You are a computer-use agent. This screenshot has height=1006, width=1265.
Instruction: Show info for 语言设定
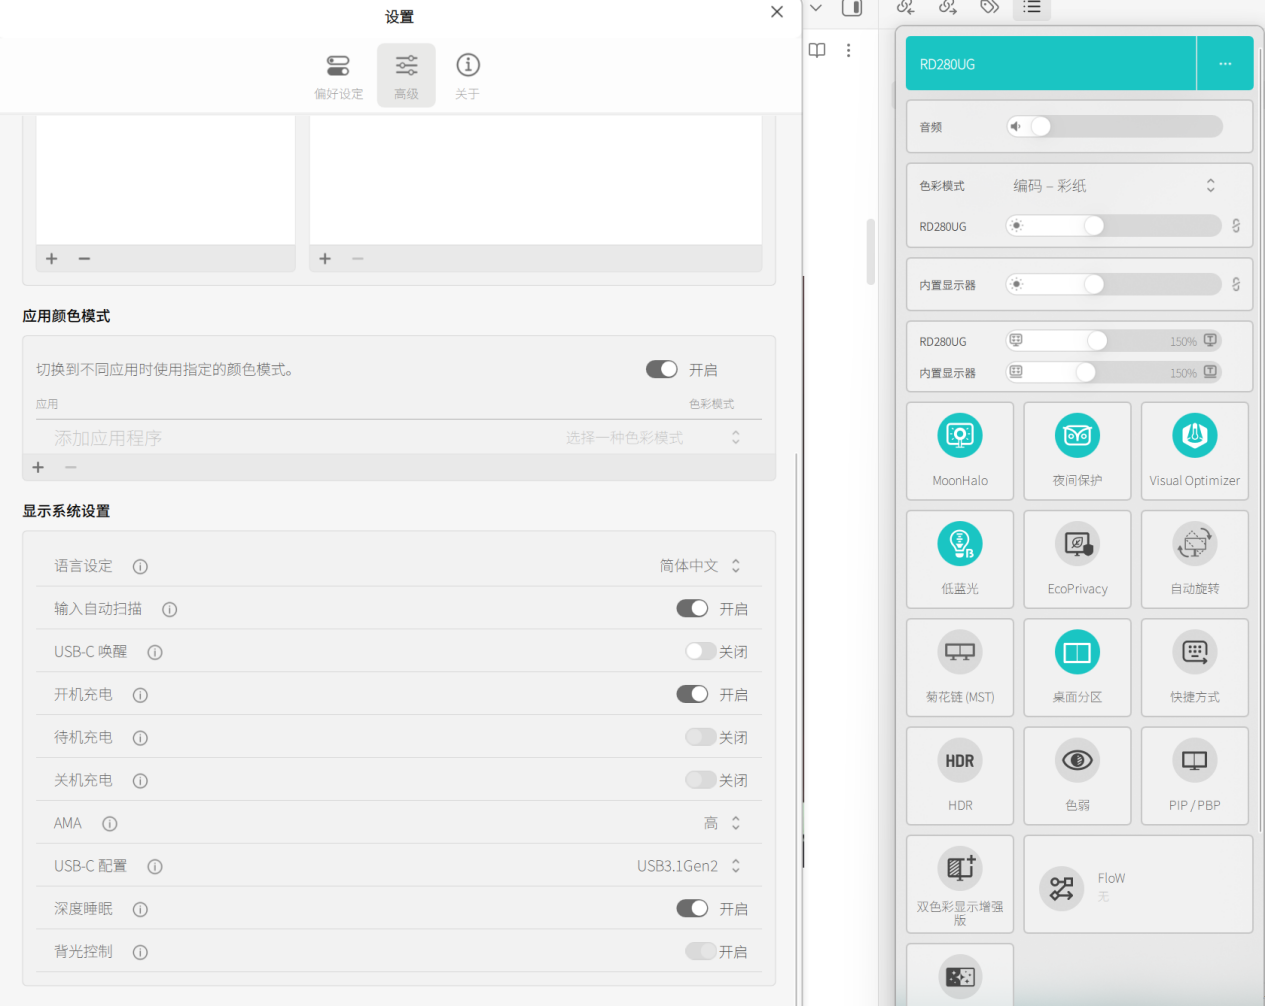point(140,566)
